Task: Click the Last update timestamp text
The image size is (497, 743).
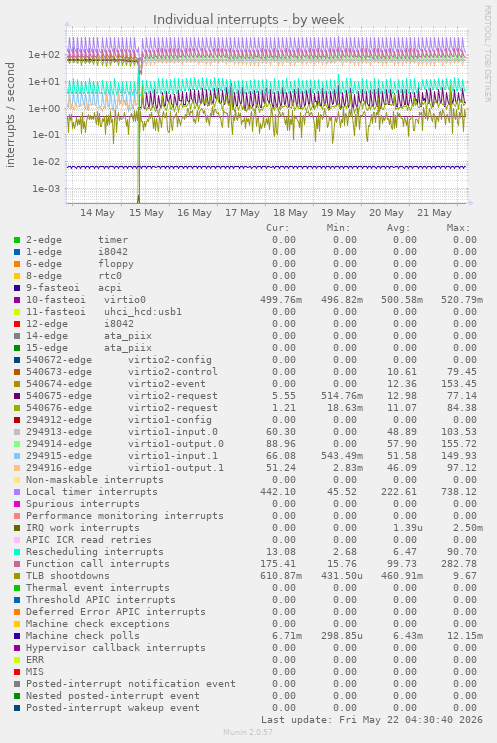Action: coord(372,720)
